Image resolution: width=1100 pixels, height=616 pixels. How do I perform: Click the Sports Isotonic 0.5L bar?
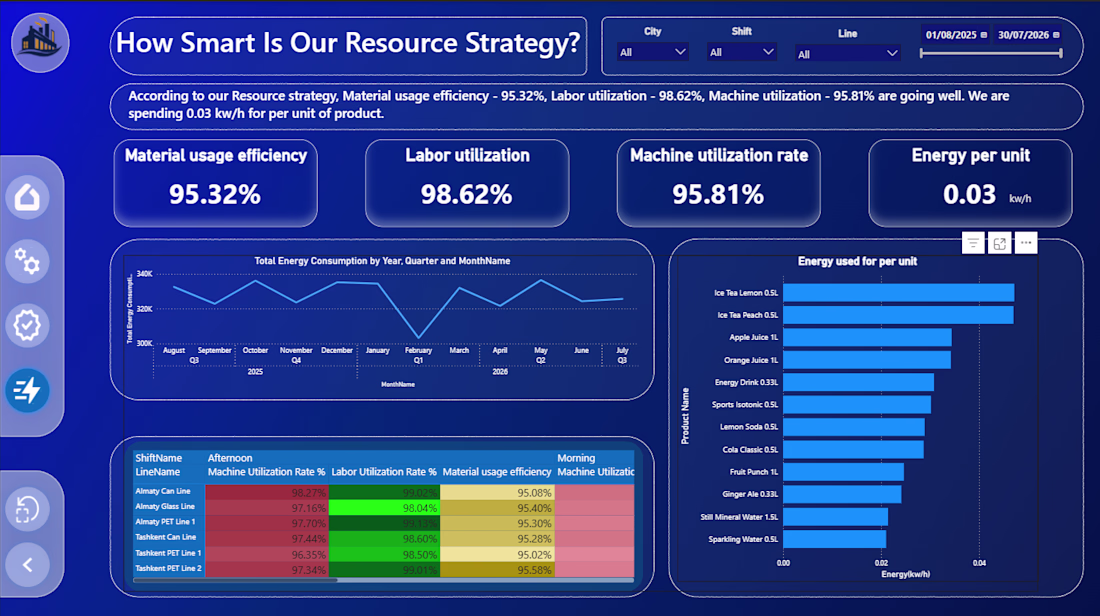857,405
